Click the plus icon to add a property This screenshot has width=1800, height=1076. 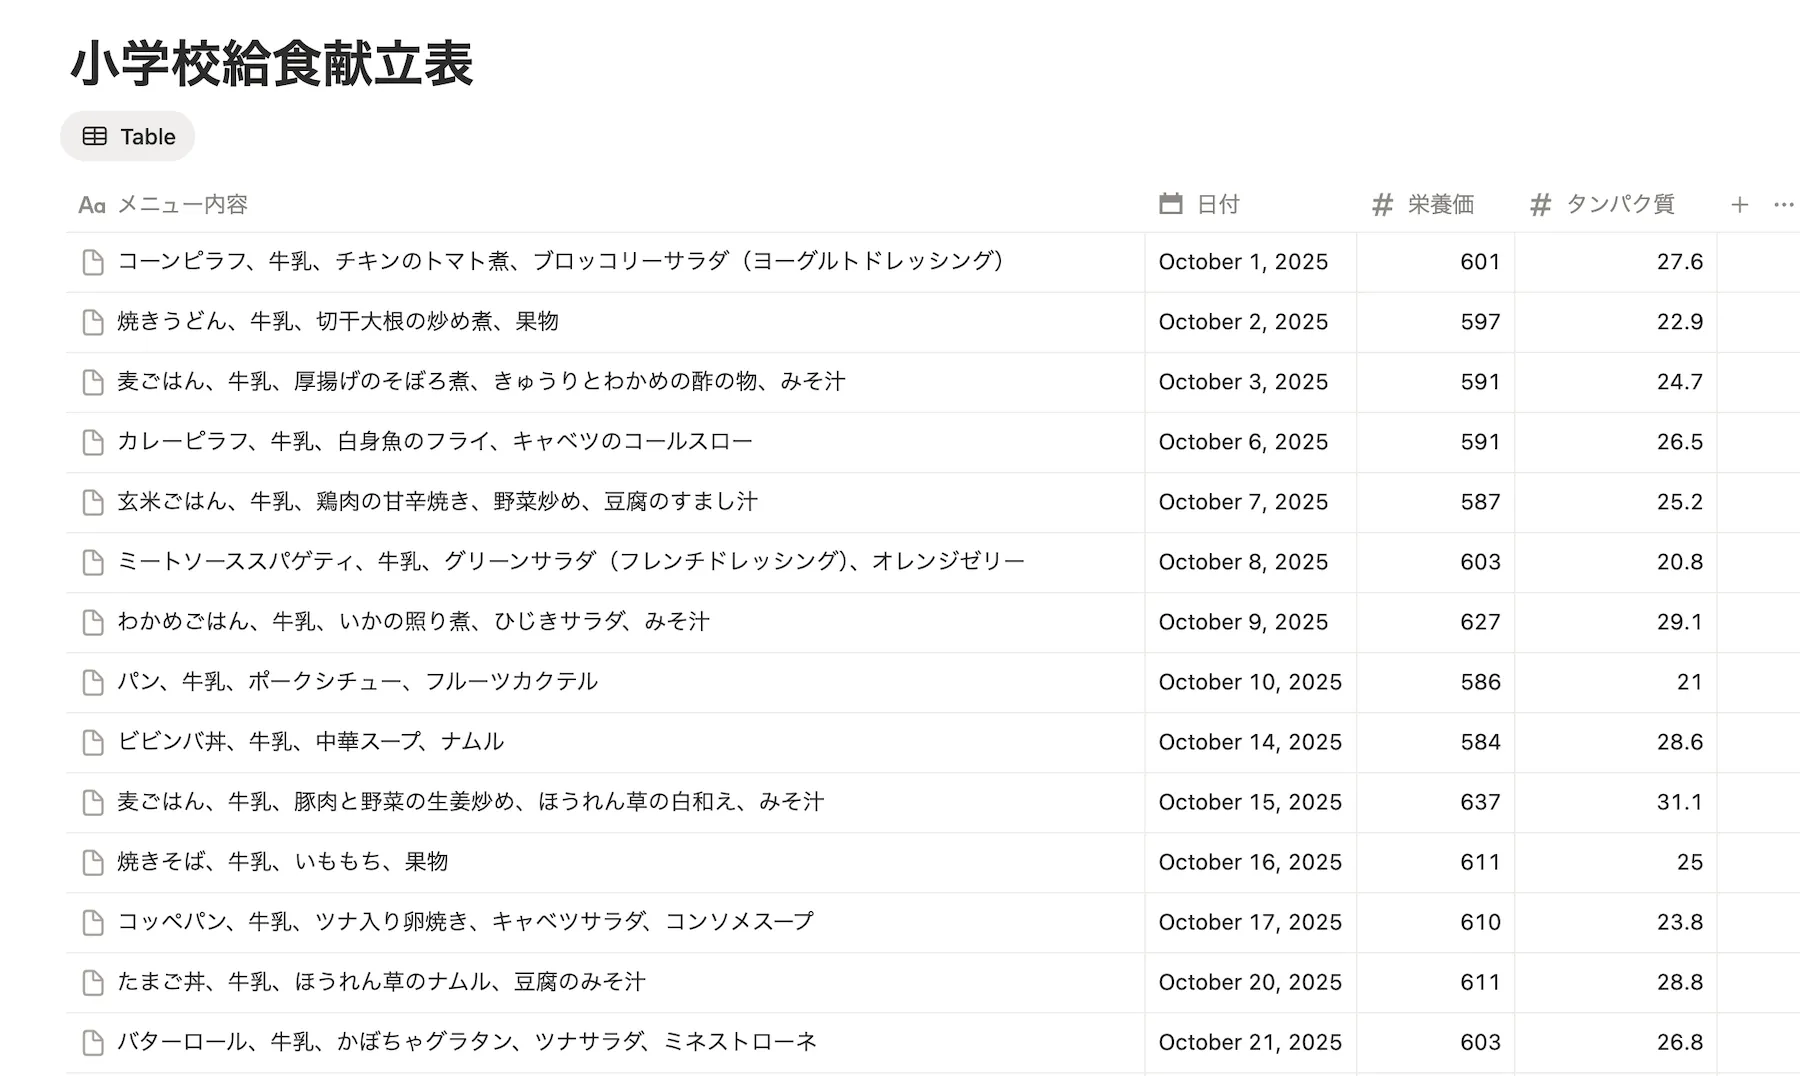[x=1739, y=205]
